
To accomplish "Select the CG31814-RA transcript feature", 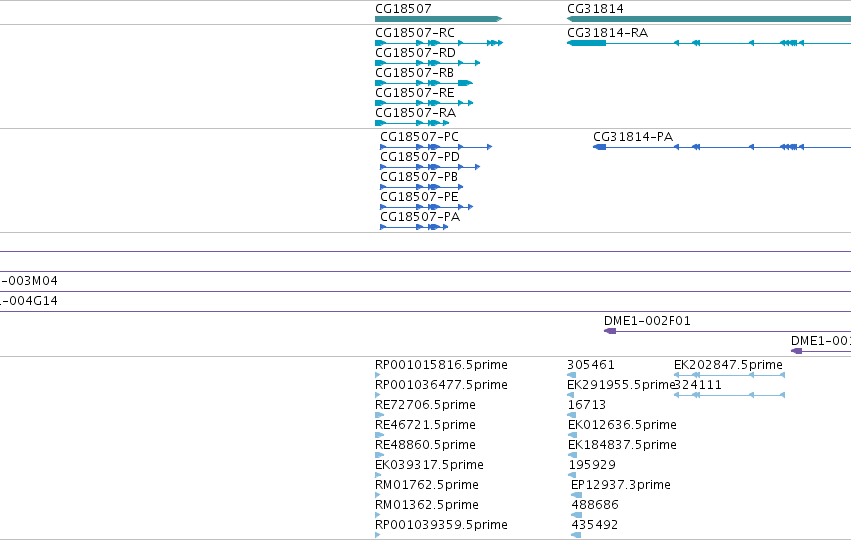I will pos(709,43).
